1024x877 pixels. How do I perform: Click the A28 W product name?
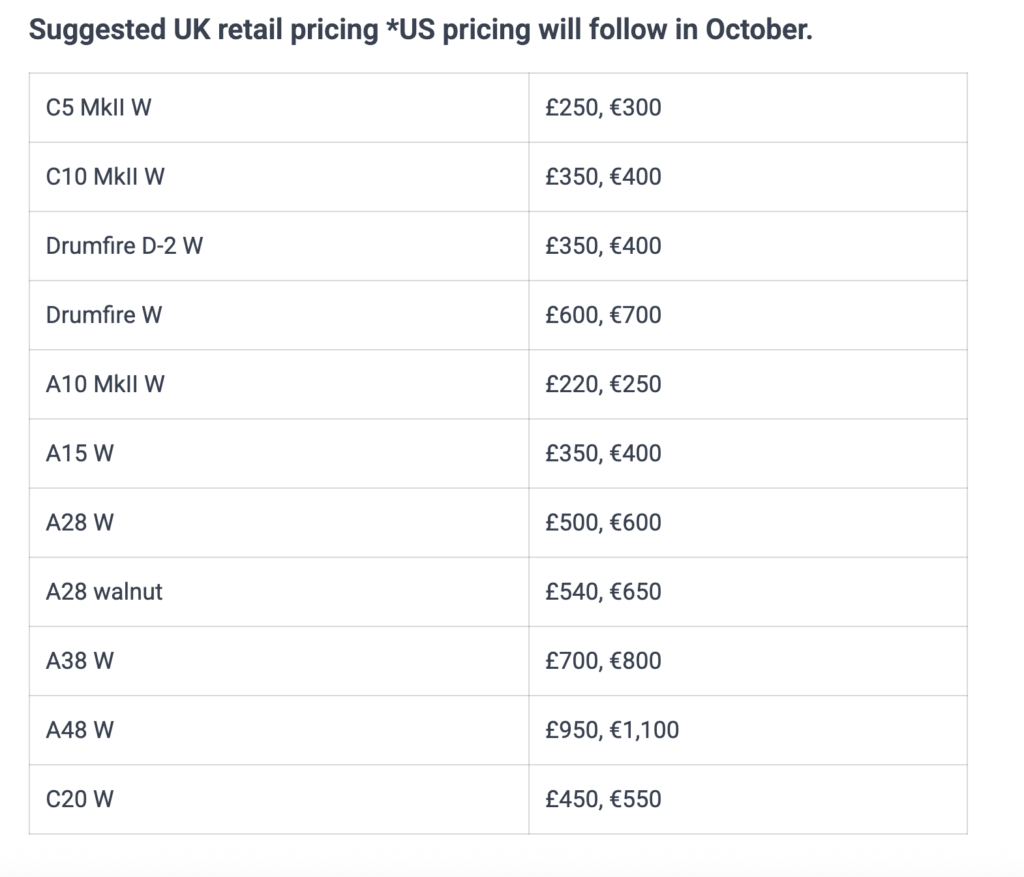coord(80,522)
